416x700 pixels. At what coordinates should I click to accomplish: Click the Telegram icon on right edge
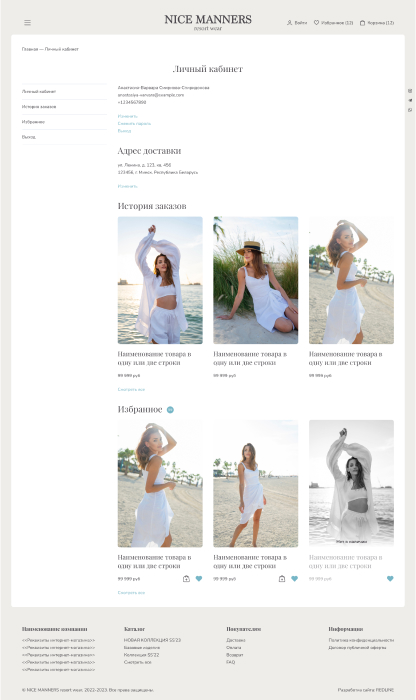[410, 100]
